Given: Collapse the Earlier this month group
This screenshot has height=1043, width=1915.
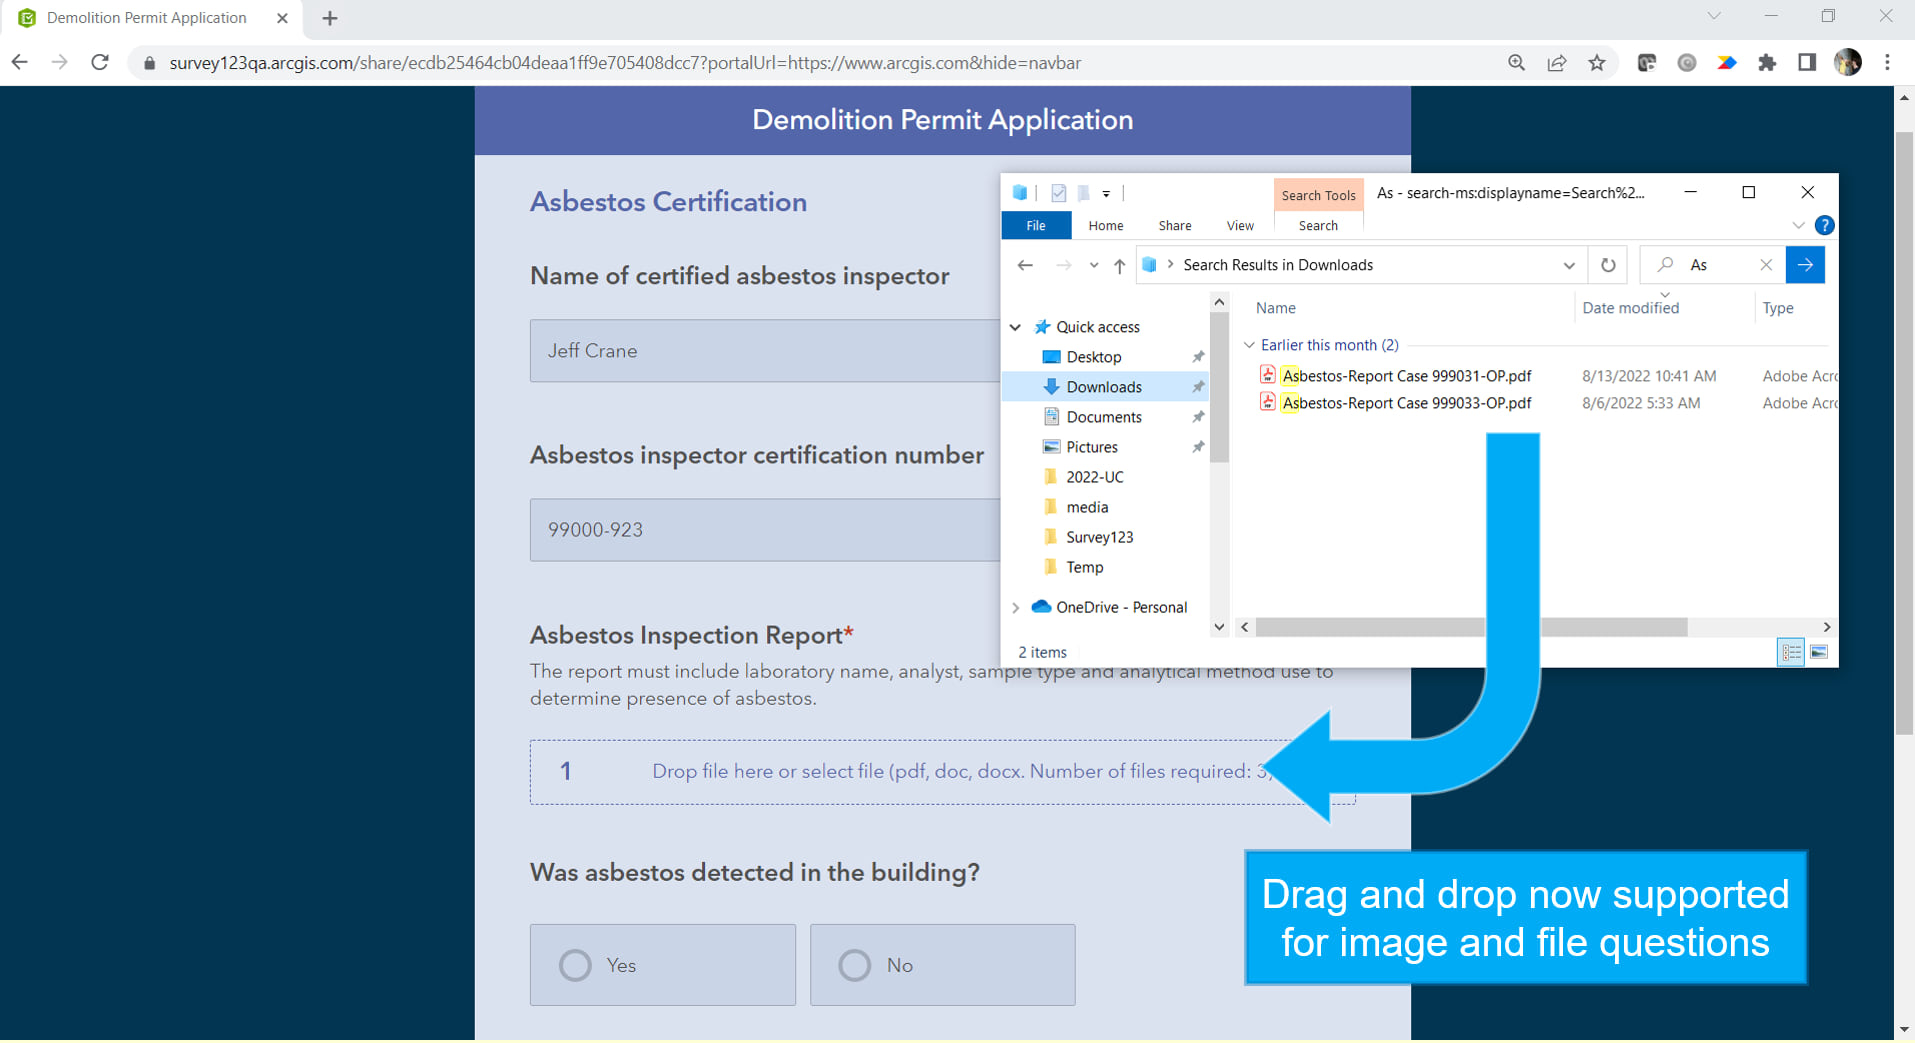Looking at the screenshot, I should pos(1248,344).
